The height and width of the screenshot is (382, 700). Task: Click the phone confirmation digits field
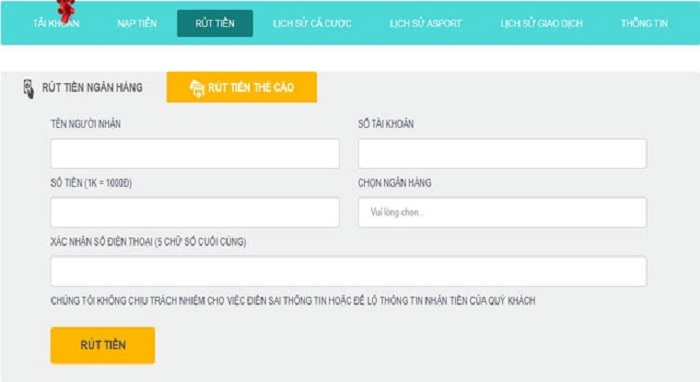[348, 271]
